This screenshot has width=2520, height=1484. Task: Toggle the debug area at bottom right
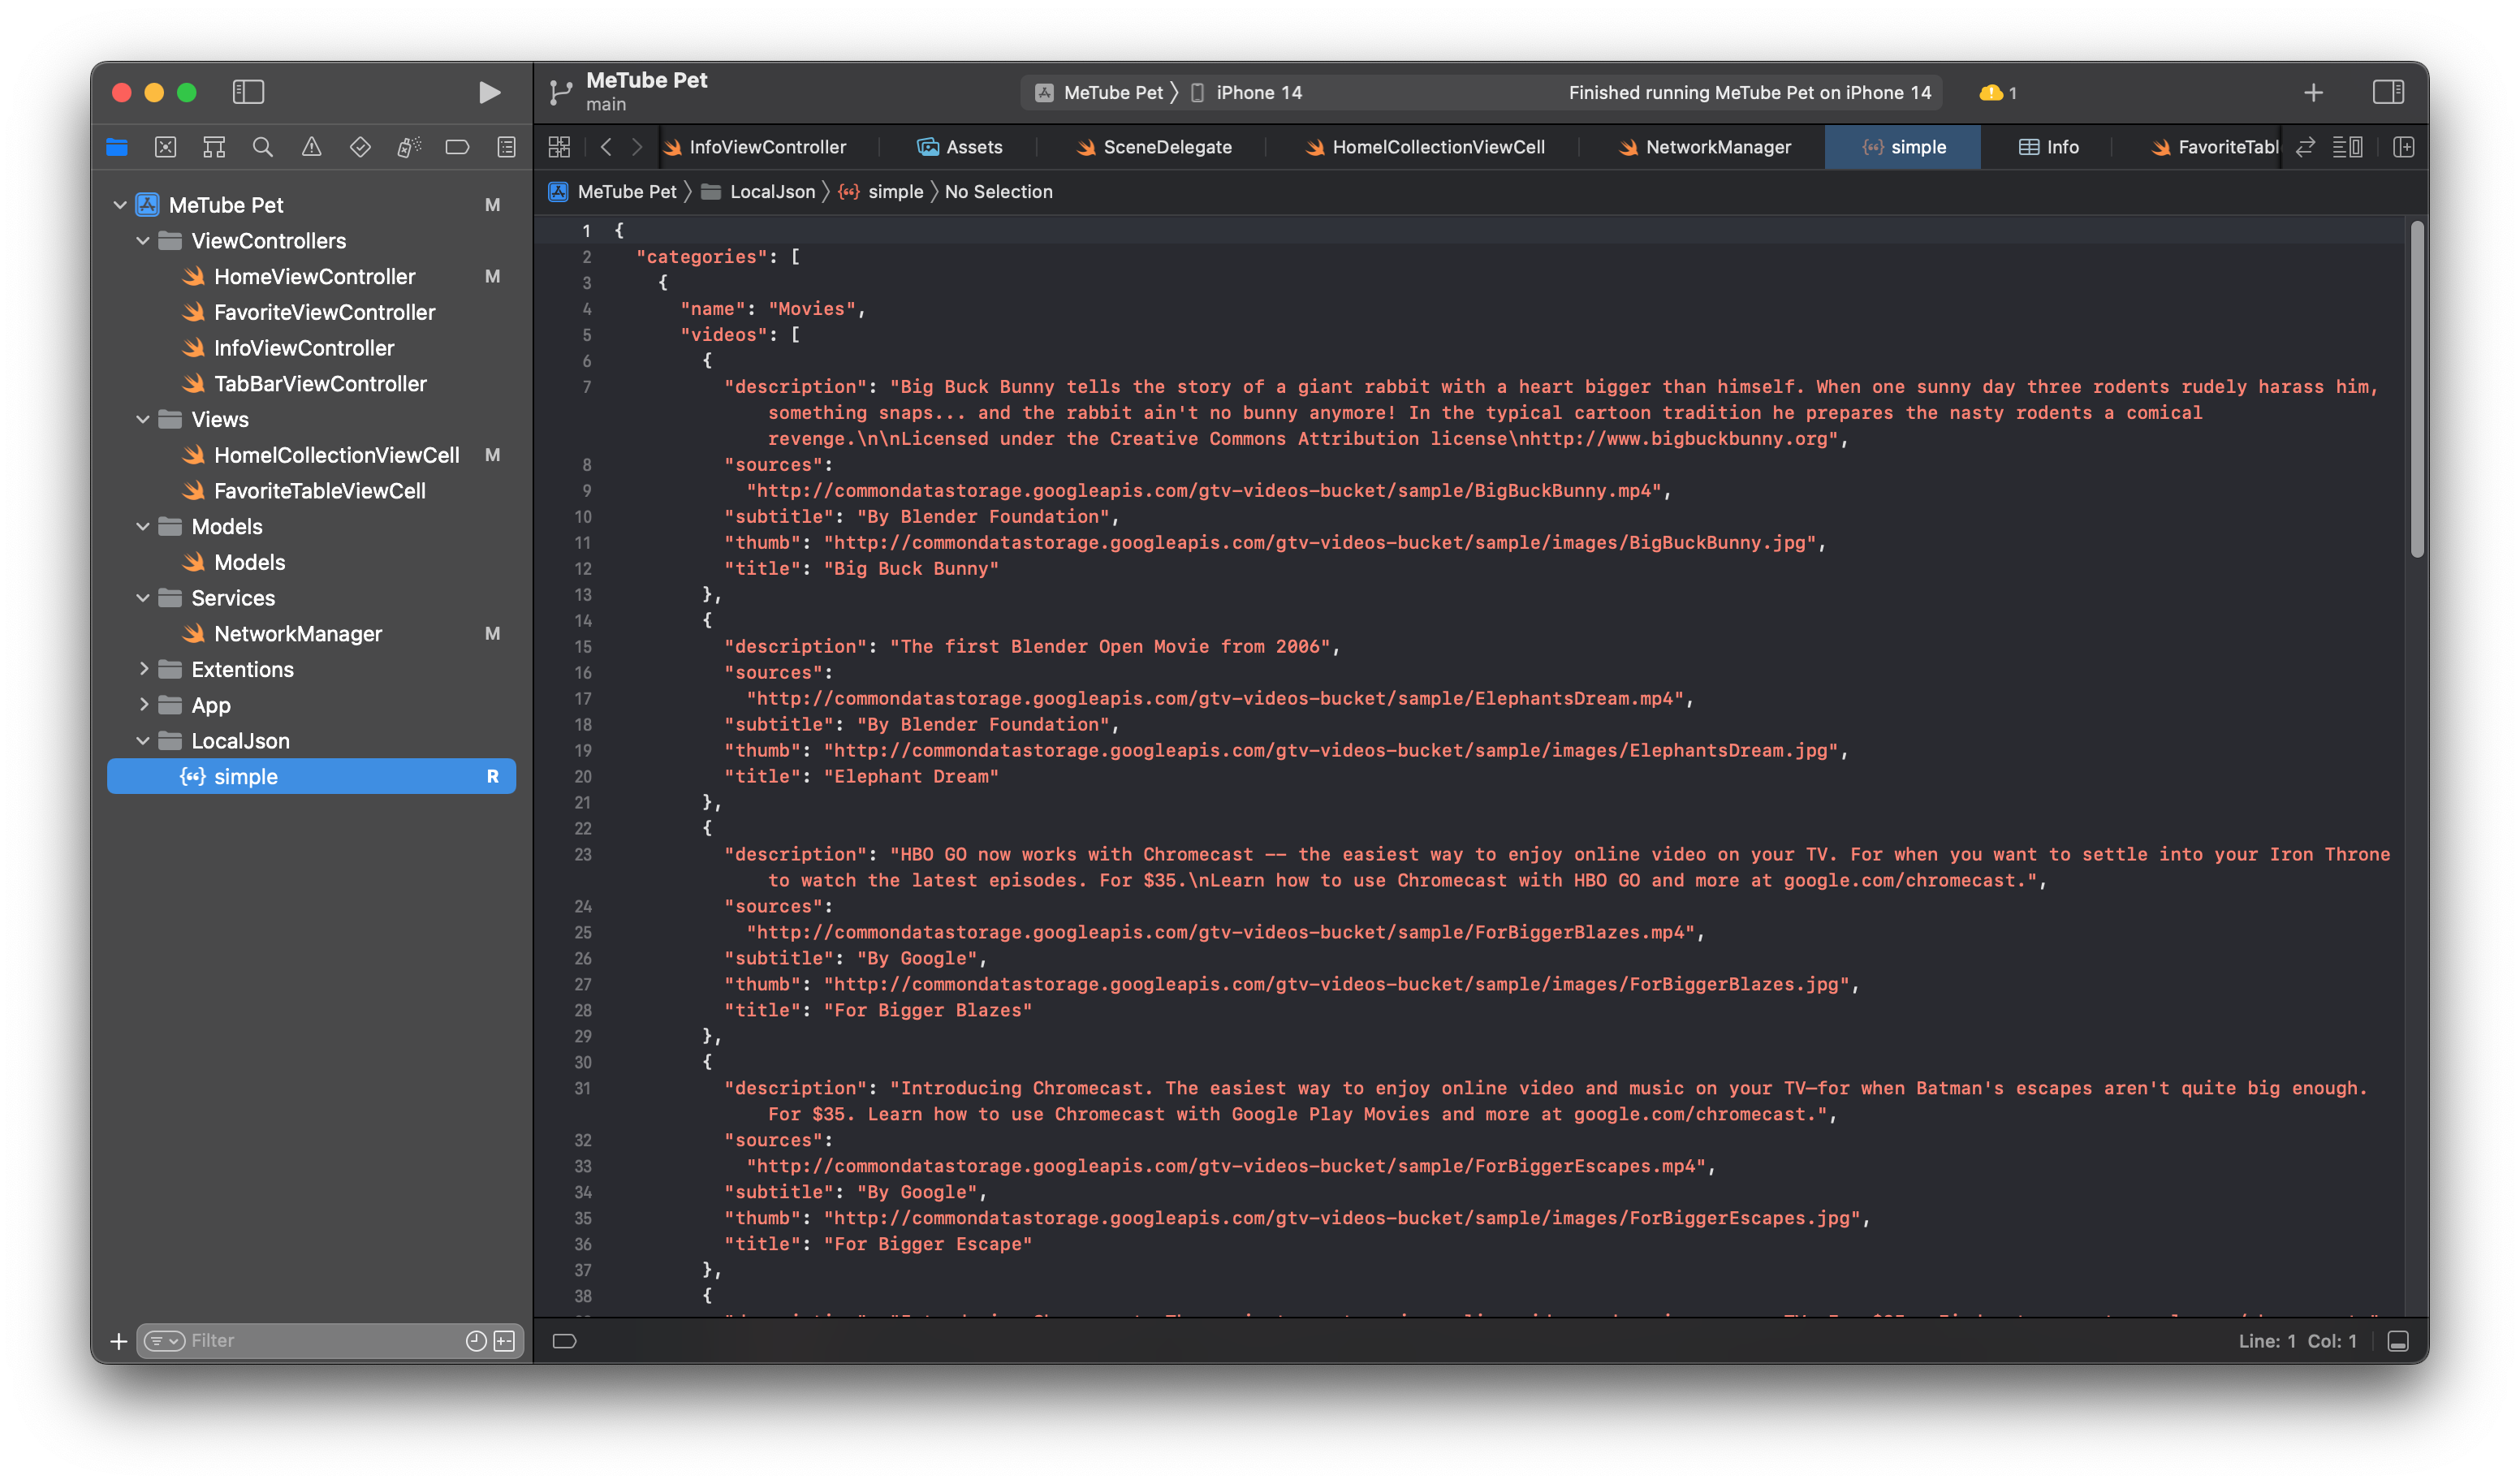click(x=2398, y=1341)
